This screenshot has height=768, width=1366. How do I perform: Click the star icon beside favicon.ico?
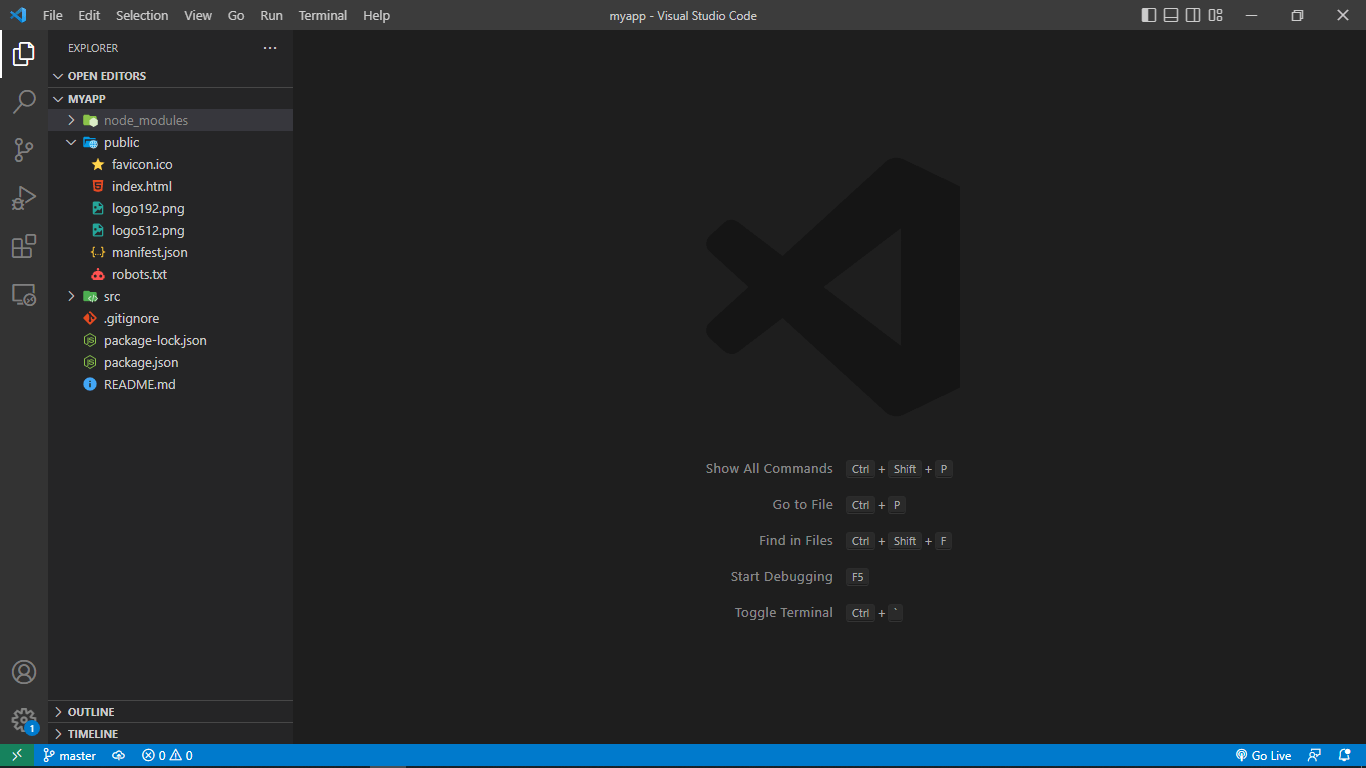point(97,164)
